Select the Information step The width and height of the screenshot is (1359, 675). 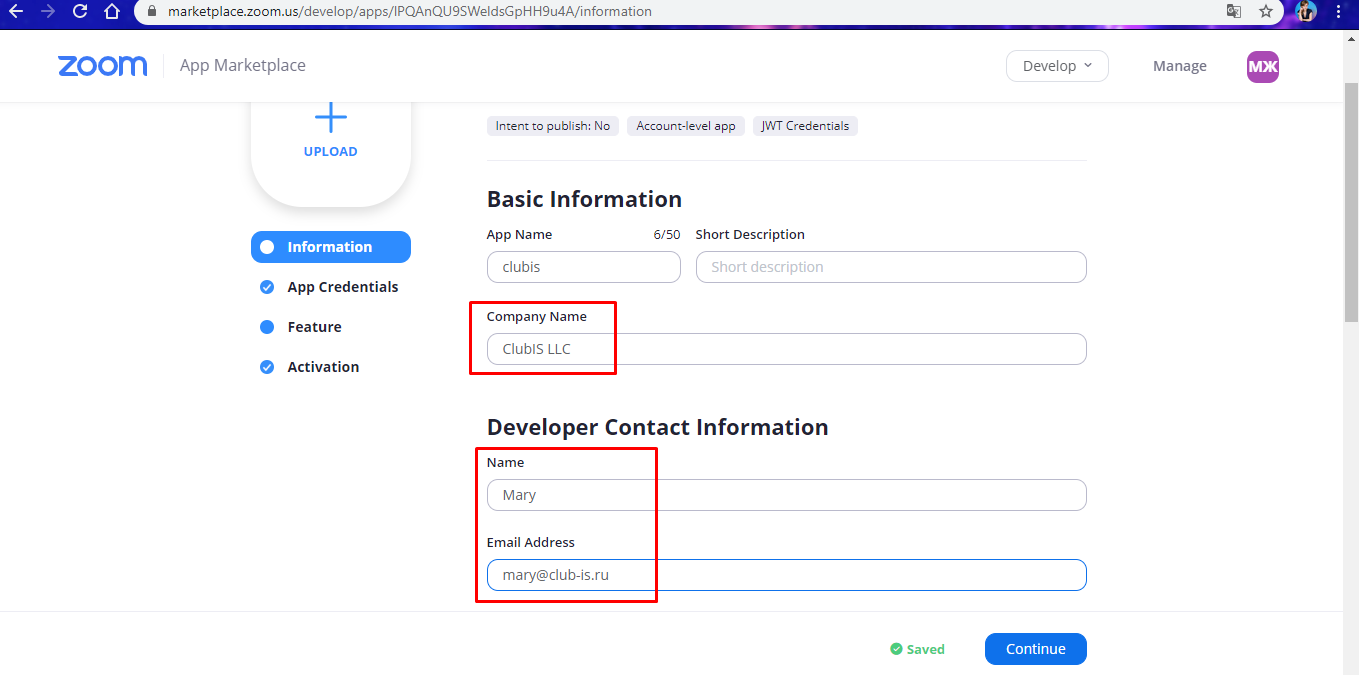(x=331, y=247)
